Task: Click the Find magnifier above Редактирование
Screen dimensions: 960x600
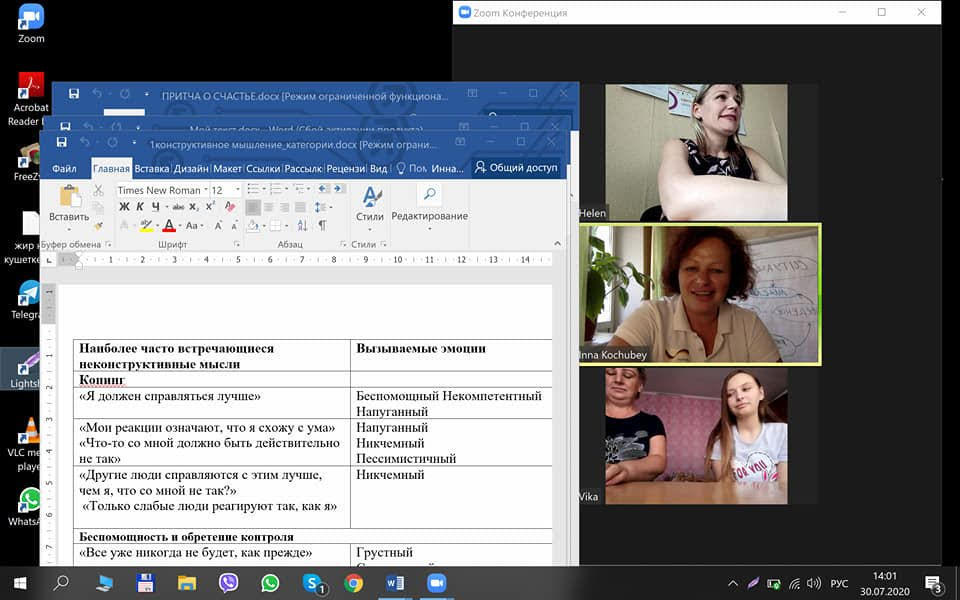Action: pos(430,195)
